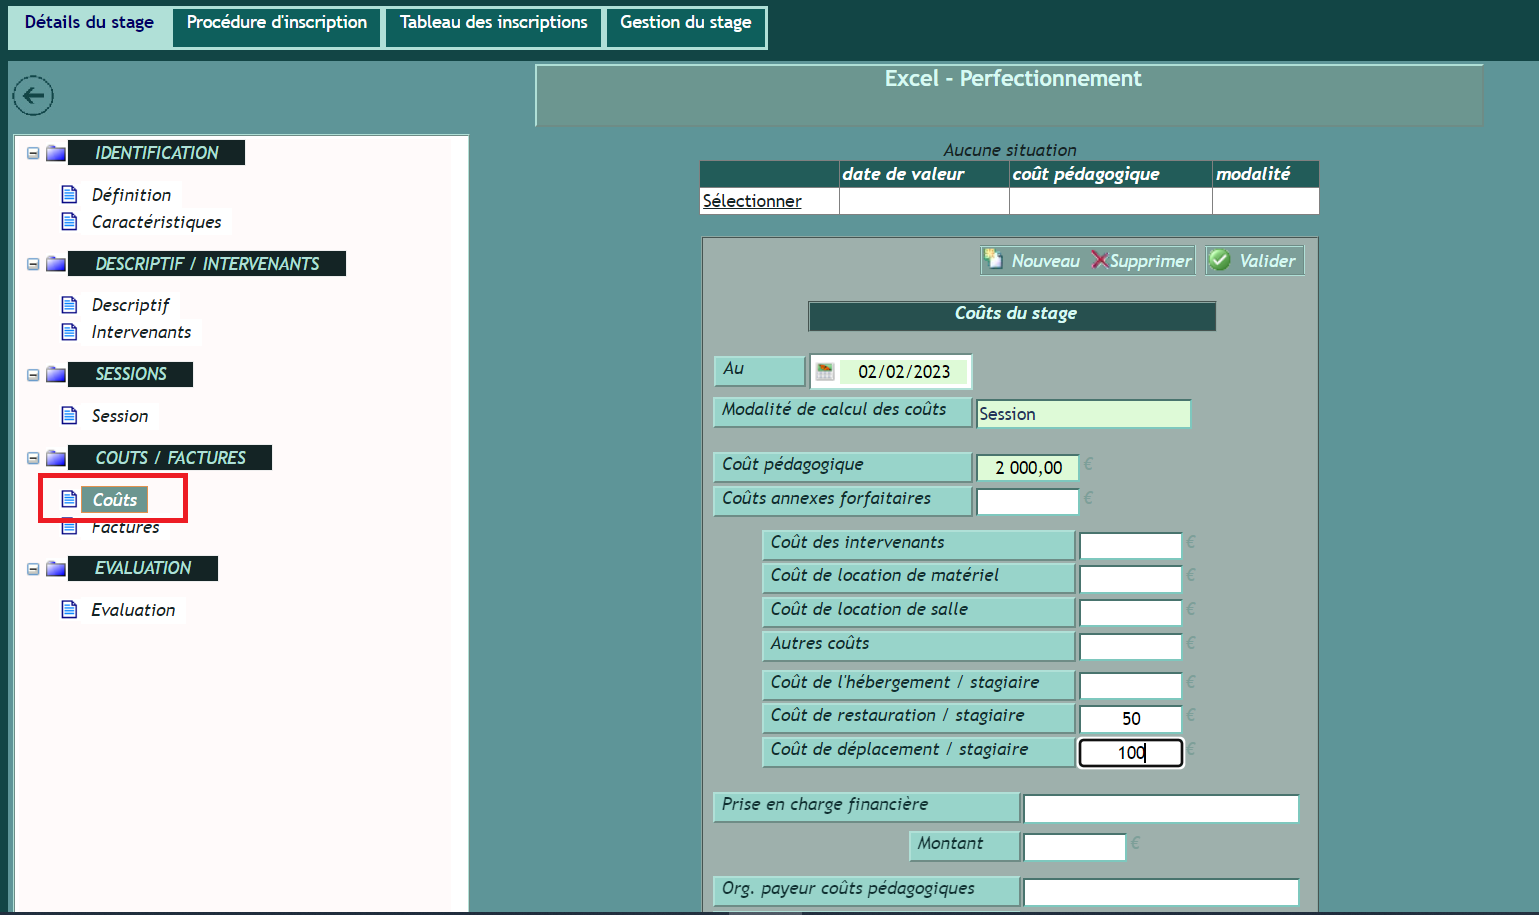Click the document icon beside Définition
Image resolution: width=1539 pixels, height=915 pixels.
(x=69, y=194)
